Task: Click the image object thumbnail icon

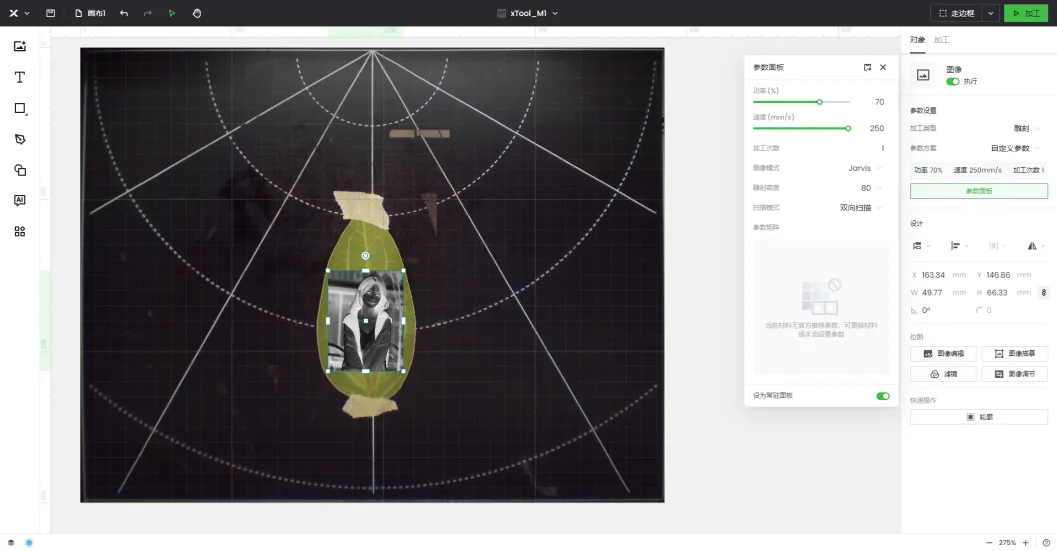Action: click(923, 75)
